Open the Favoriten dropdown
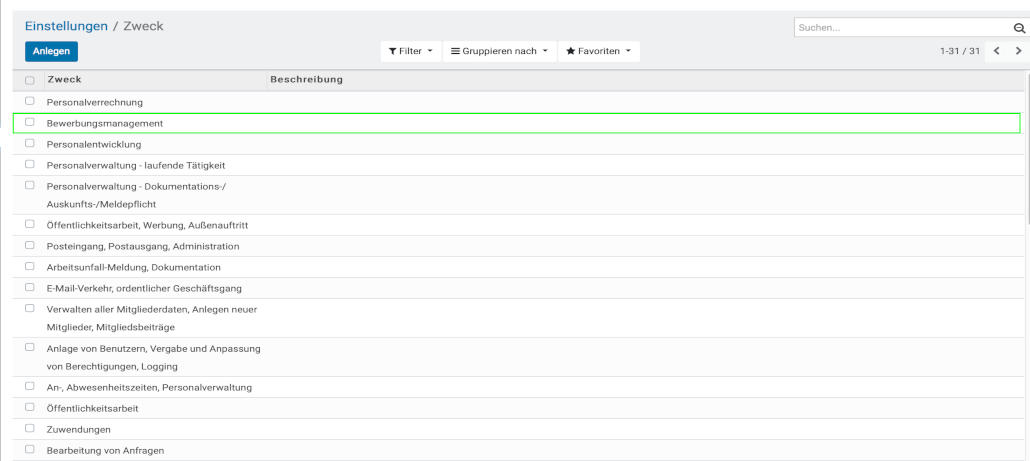 [x=598, y=51]
